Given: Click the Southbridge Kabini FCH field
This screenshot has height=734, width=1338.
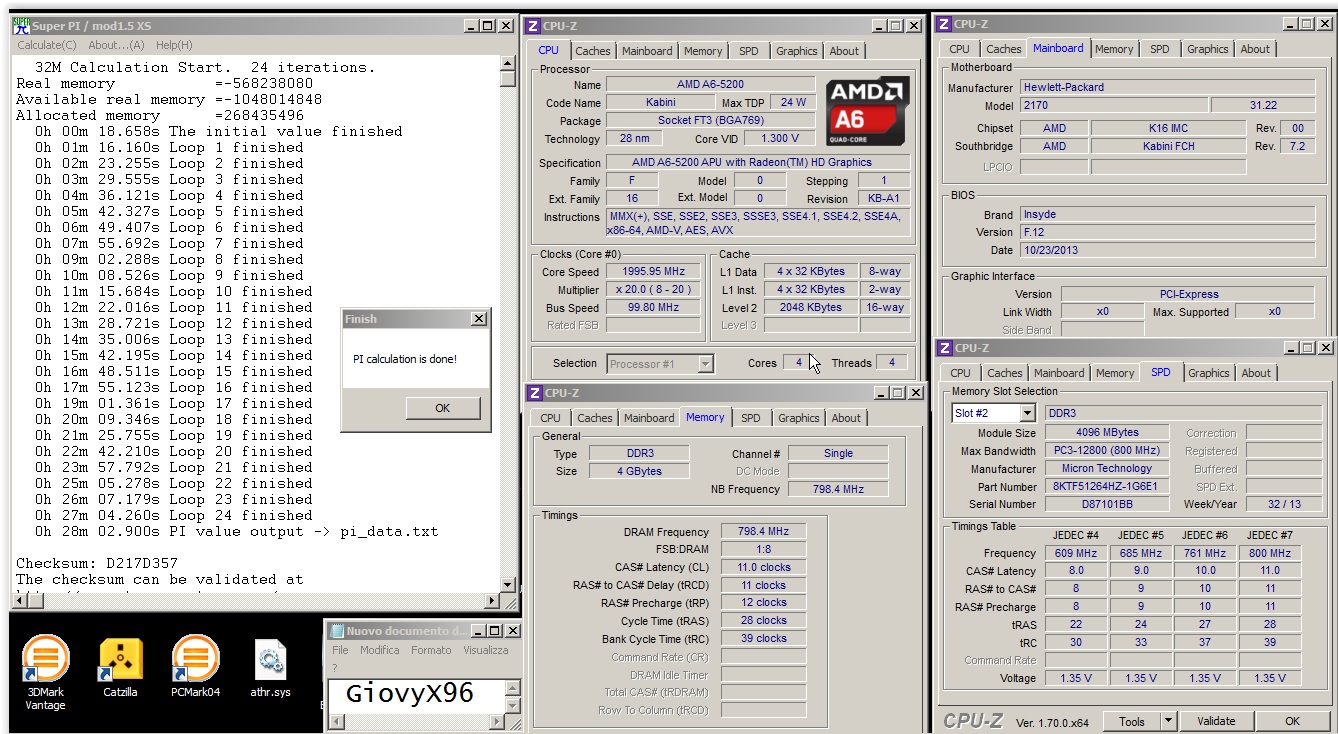Looking at the screenshot, I should click(1170, 146).
